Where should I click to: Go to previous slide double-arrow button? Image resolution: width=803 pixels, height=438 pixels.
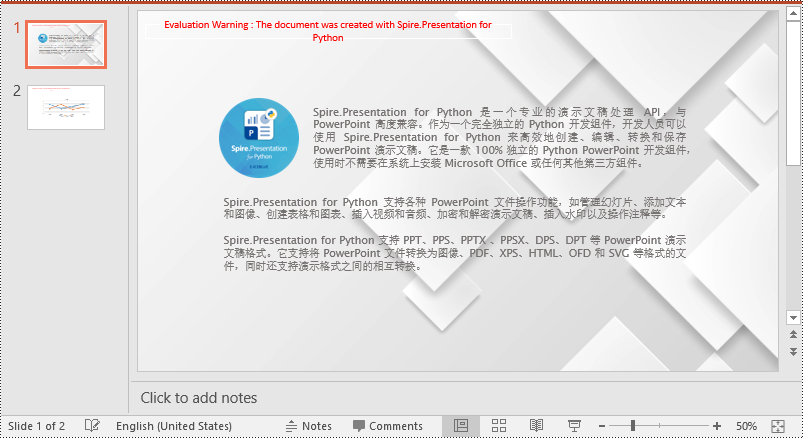[793, 335]
